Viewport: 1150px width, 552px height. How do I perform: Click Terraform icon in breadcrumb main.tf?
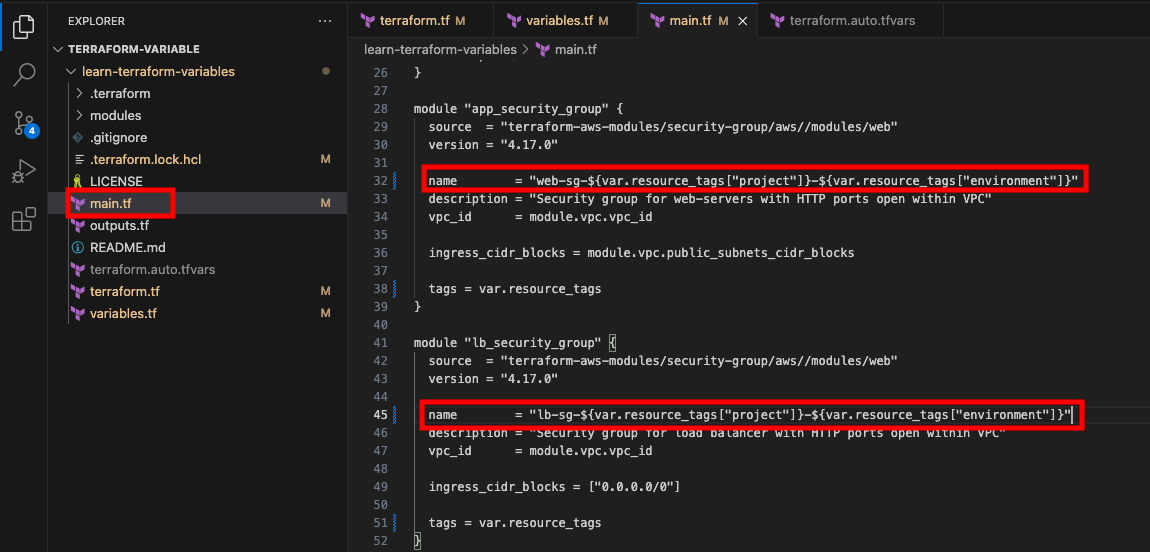point(543,50)
